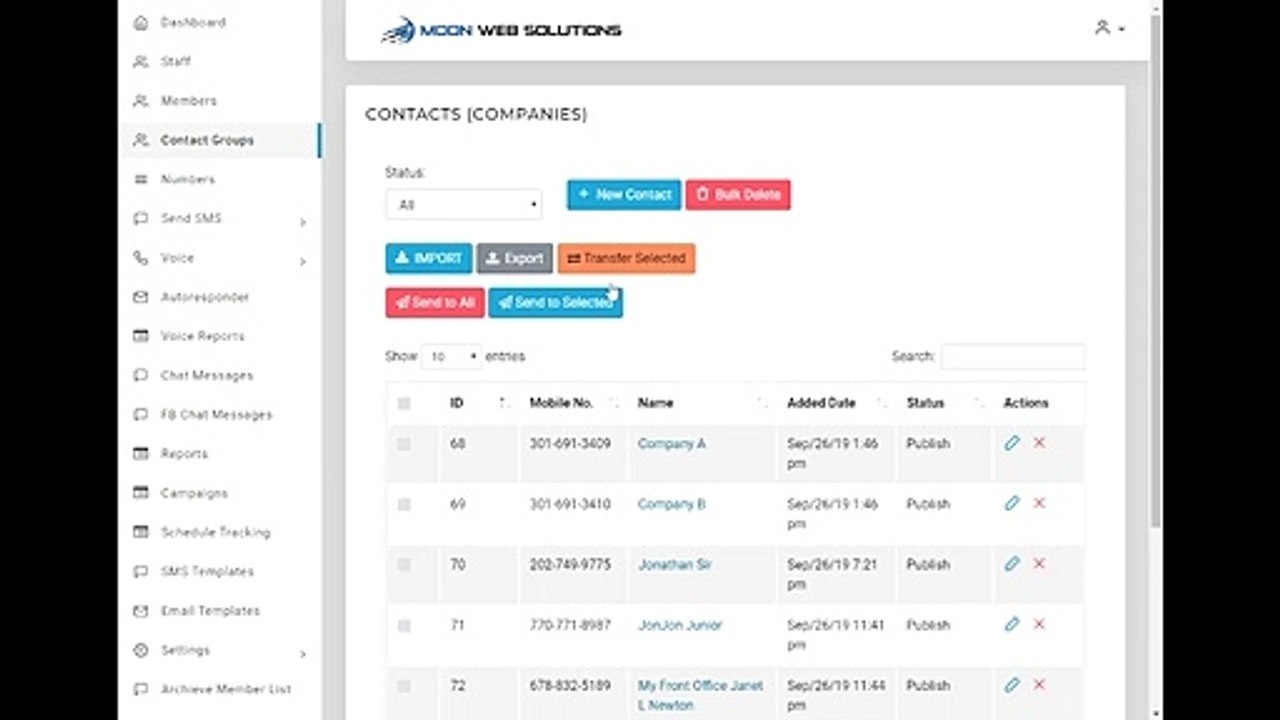Click the Autoresponder envelope icon

[x=141, y=297]
